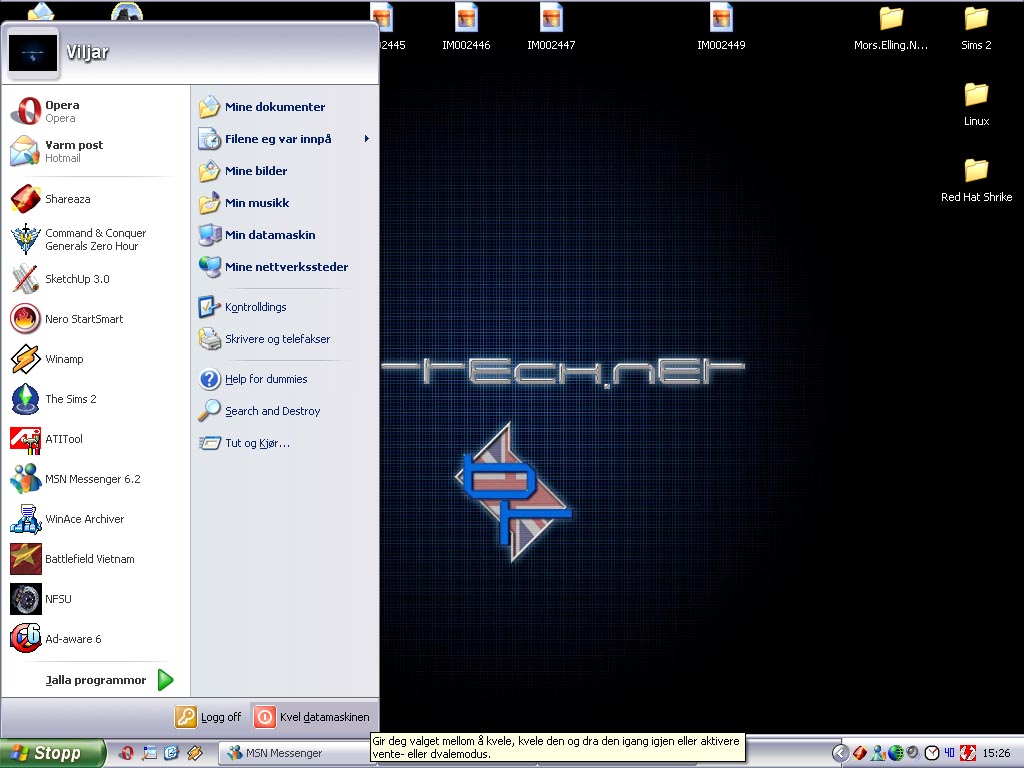Open Mine nettverkssteder
Screen dimensions: 1024x768
285,266
